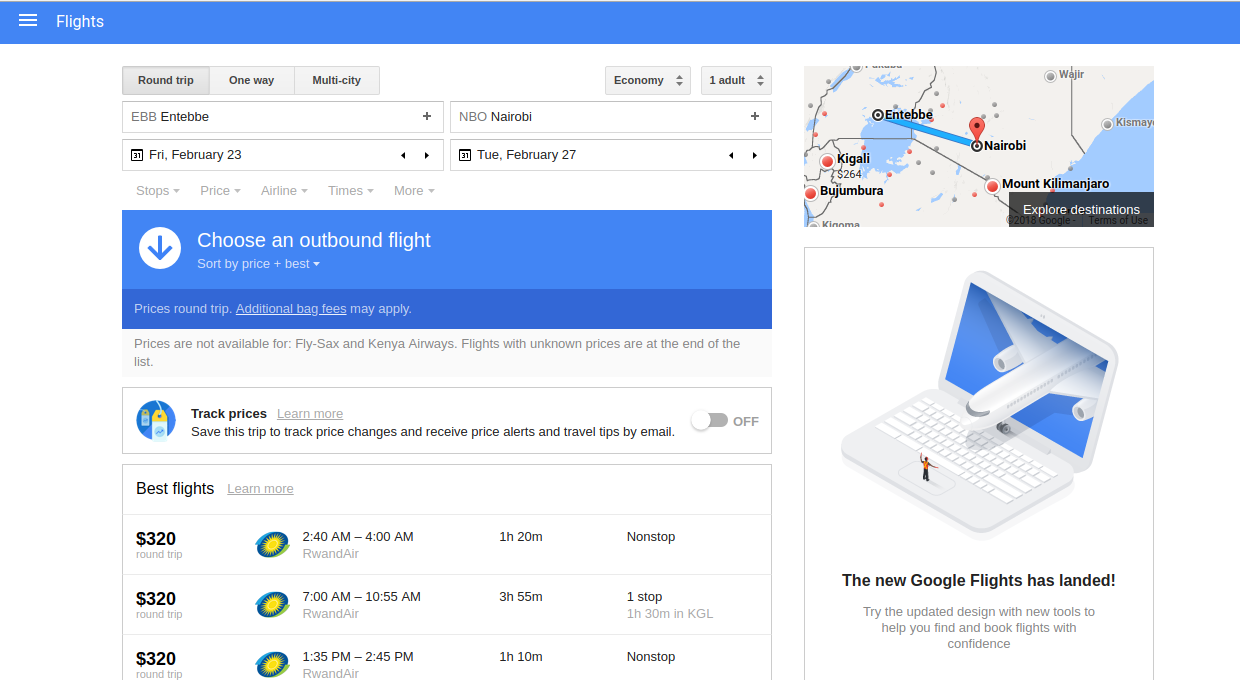Click the 1 stop label
Viewport: 1240px width, 680px height.
pyautogui.click(x=645, y=597)
